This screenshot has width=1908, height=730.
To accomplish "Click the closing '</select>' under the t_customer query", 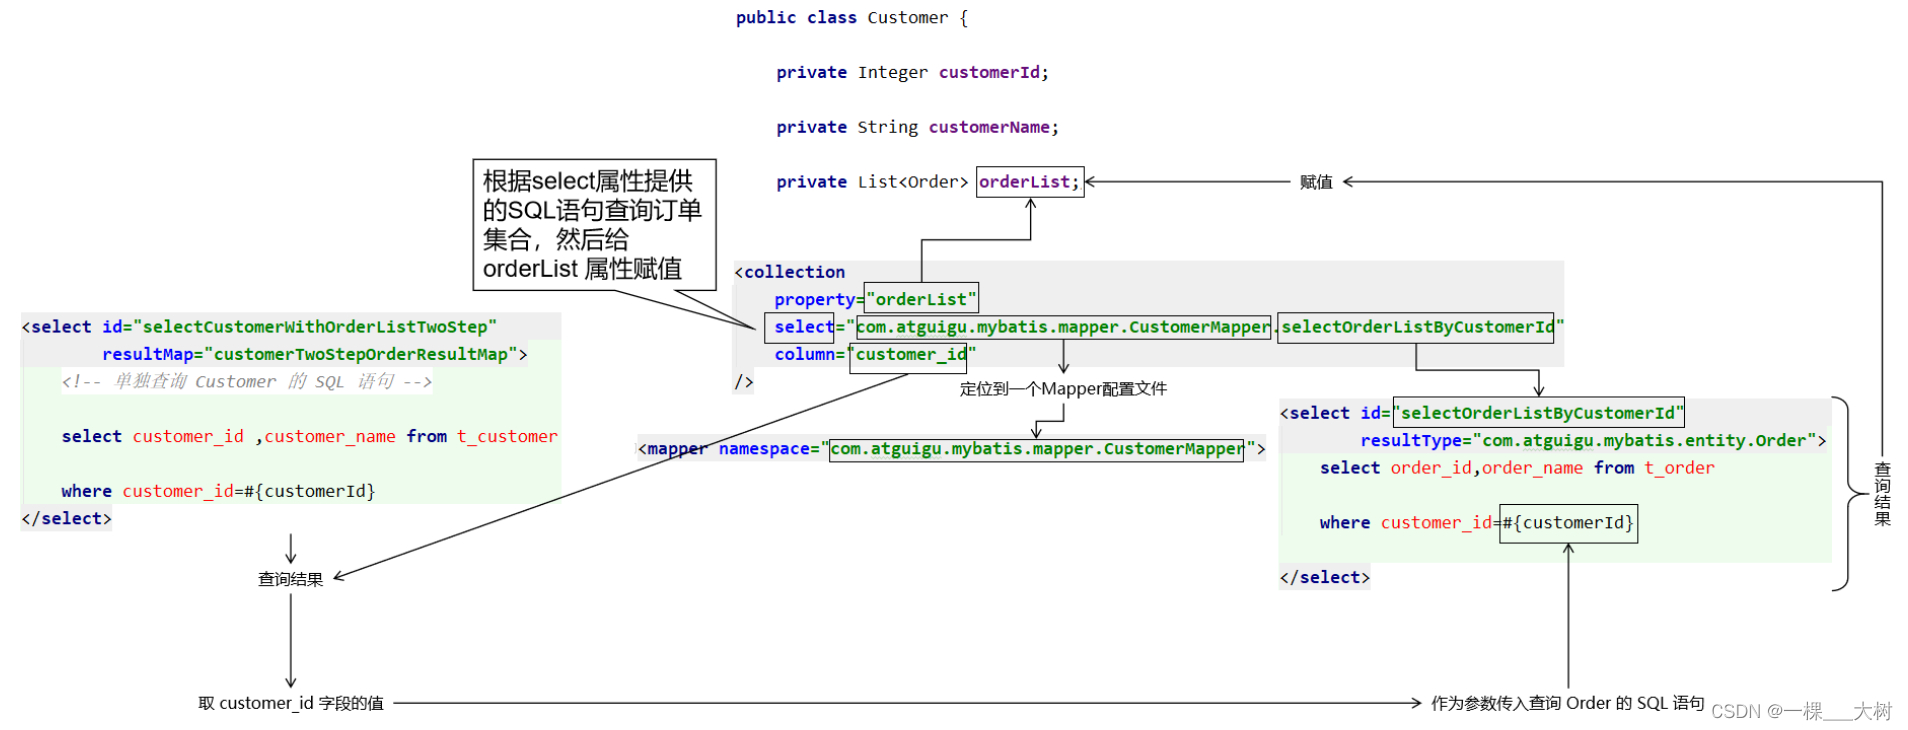I will pos(67,518).
